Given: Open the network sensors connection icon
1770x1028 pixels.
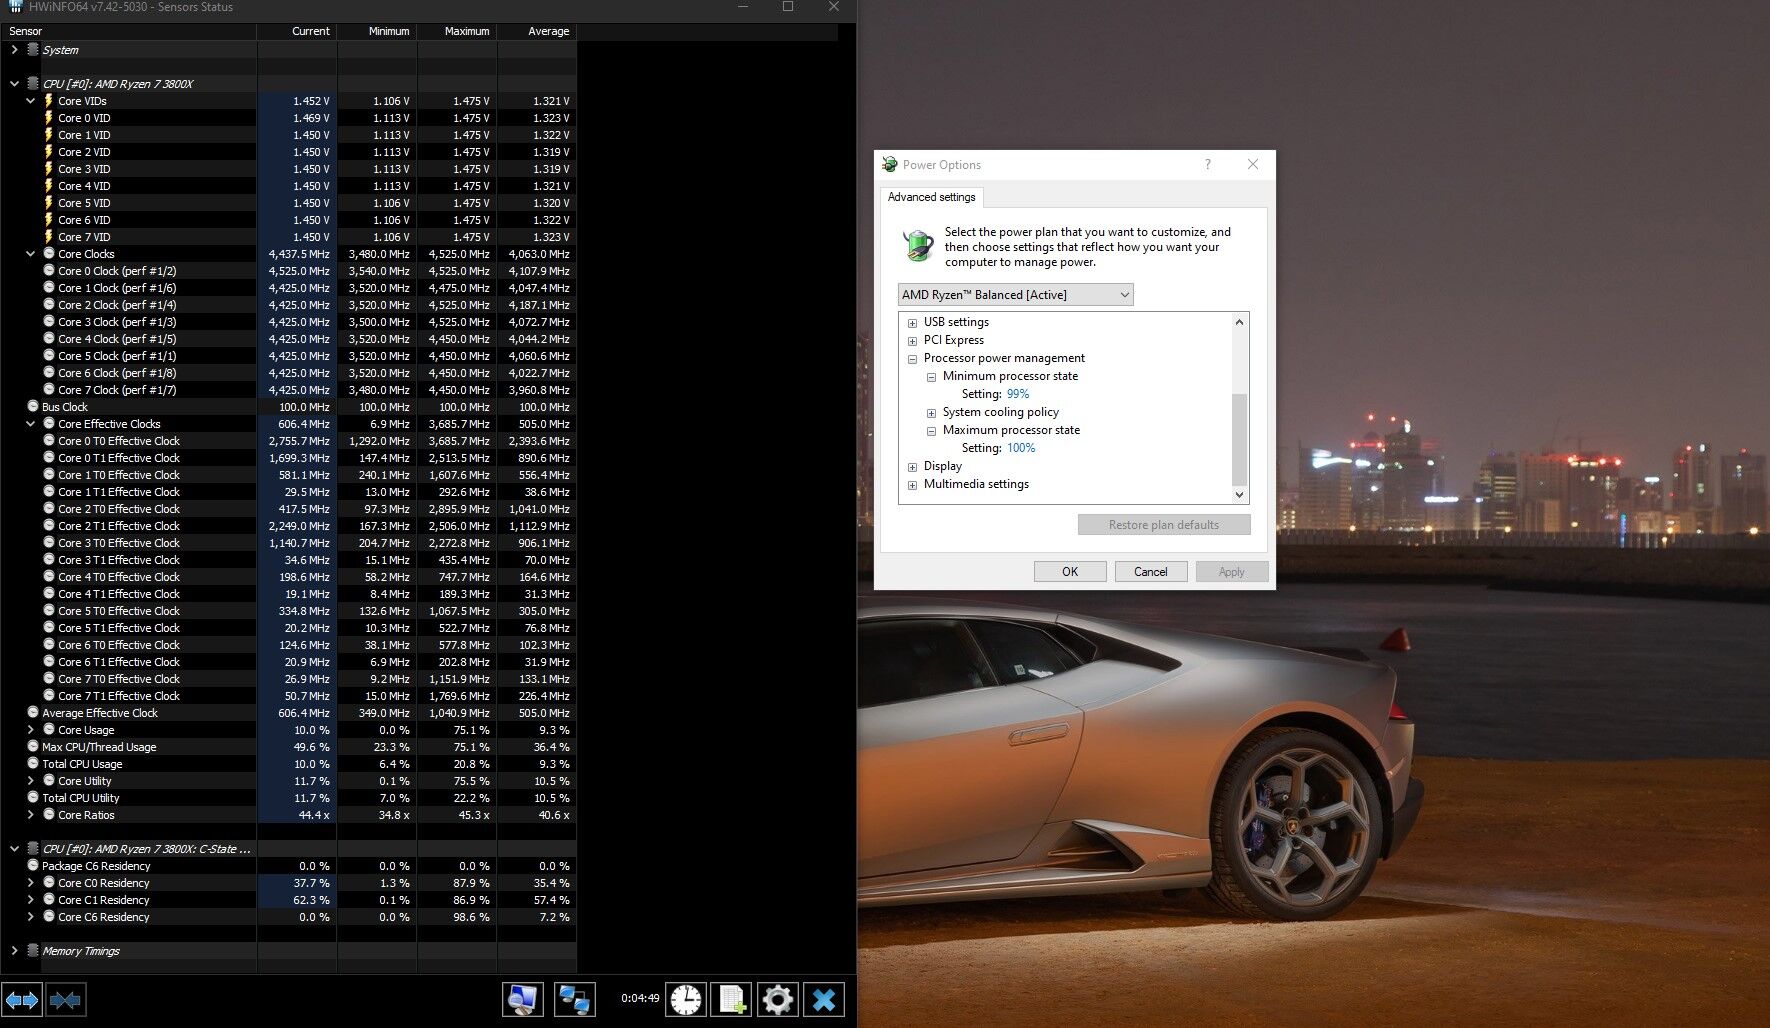Looking at the screenshot, I should [x=575, y=999].
